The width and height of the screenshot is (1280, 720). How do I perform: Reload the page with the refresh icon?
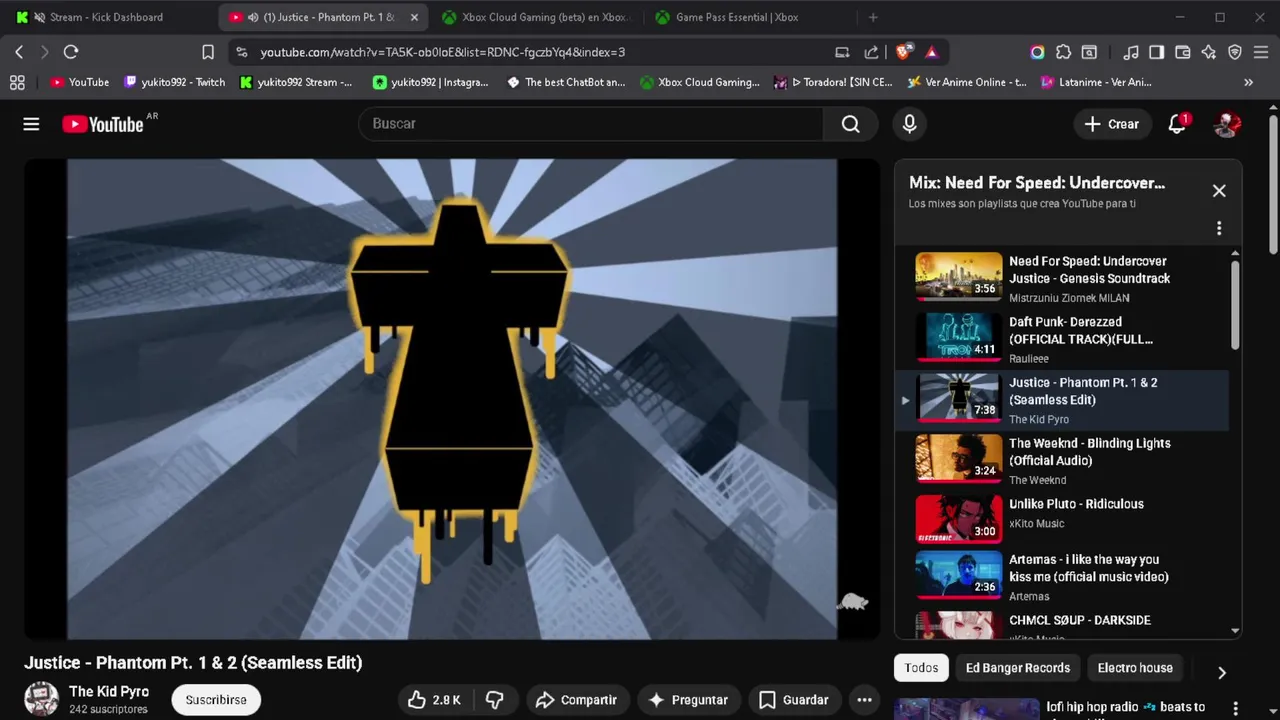pyautogui.click(x=71, y=52)
